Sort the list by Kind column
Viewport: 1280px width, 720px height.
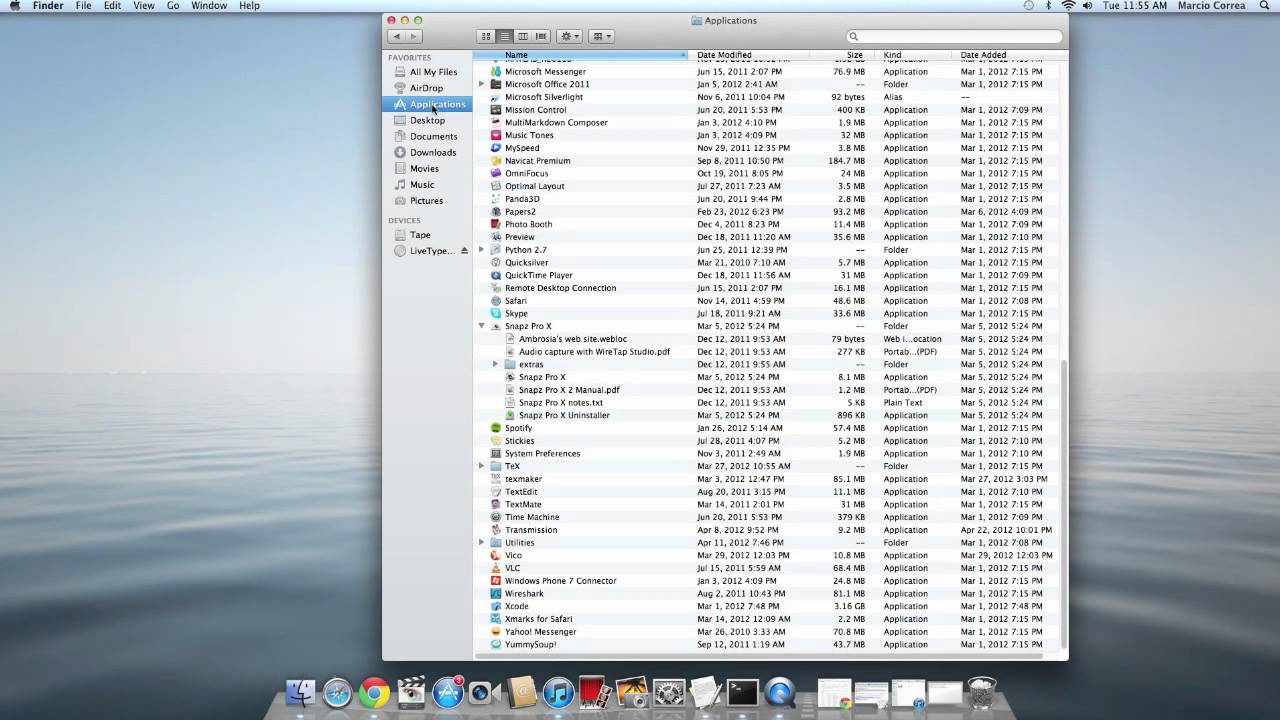click(x=914, y=55)
